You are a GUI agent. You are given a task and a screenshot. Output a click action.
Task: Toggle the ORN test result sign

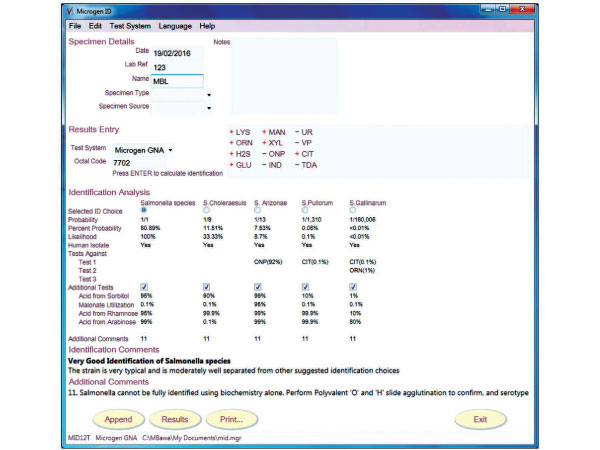pos(232,143)
